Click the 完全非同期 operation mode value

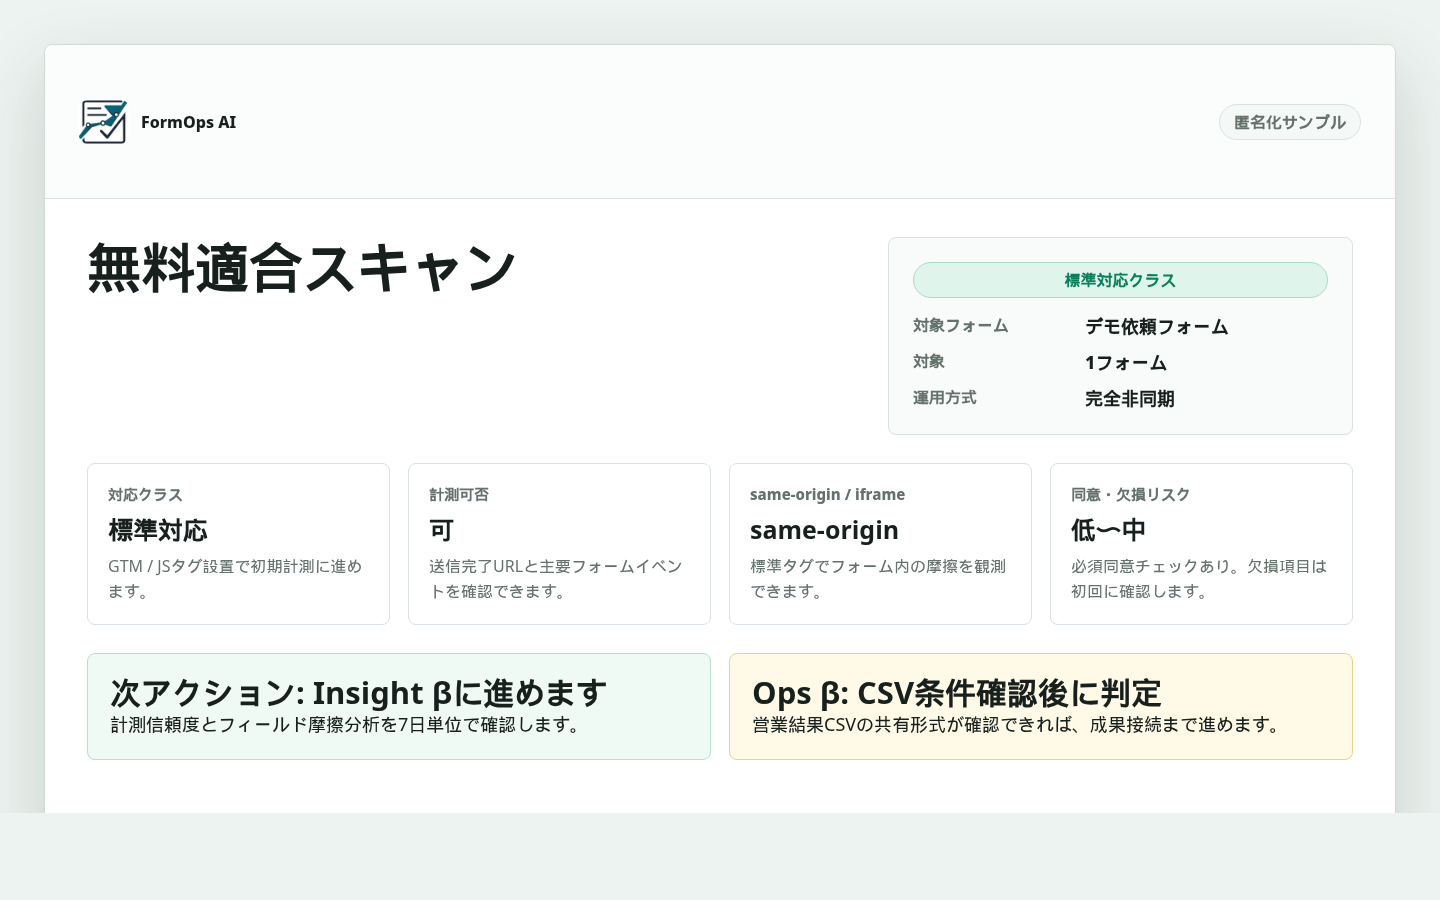pyautogui.click(x=1130, y=398)
